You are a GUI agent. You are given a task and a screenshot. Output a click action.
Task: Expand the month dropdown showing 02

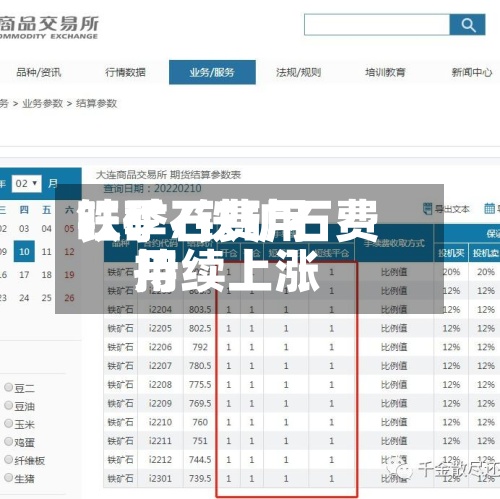coord(26,184)
